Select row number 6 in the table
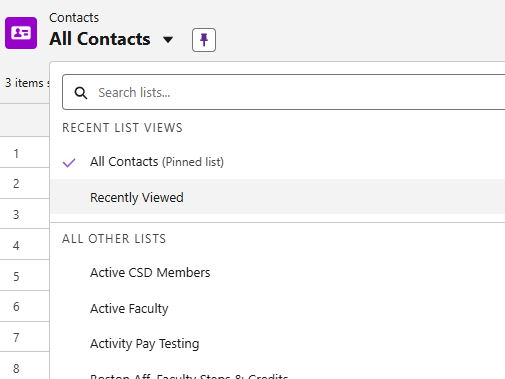The height and width of the screenshot is (379, 505). 16,307
